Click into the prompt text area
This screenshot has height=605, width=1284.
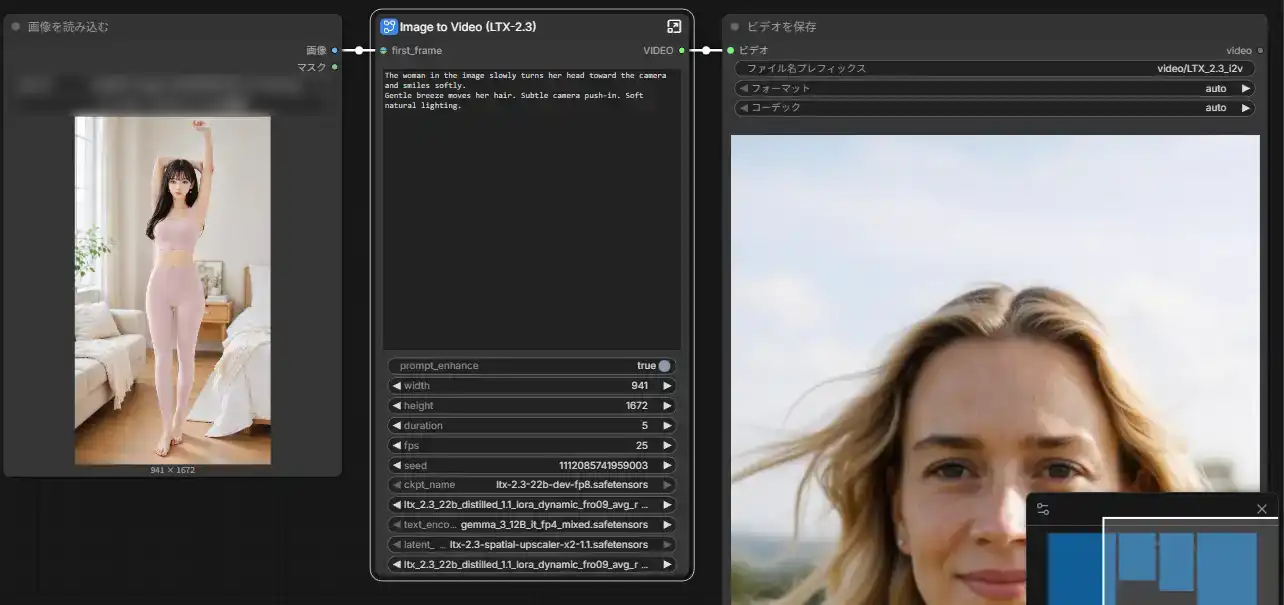[532, 209]
